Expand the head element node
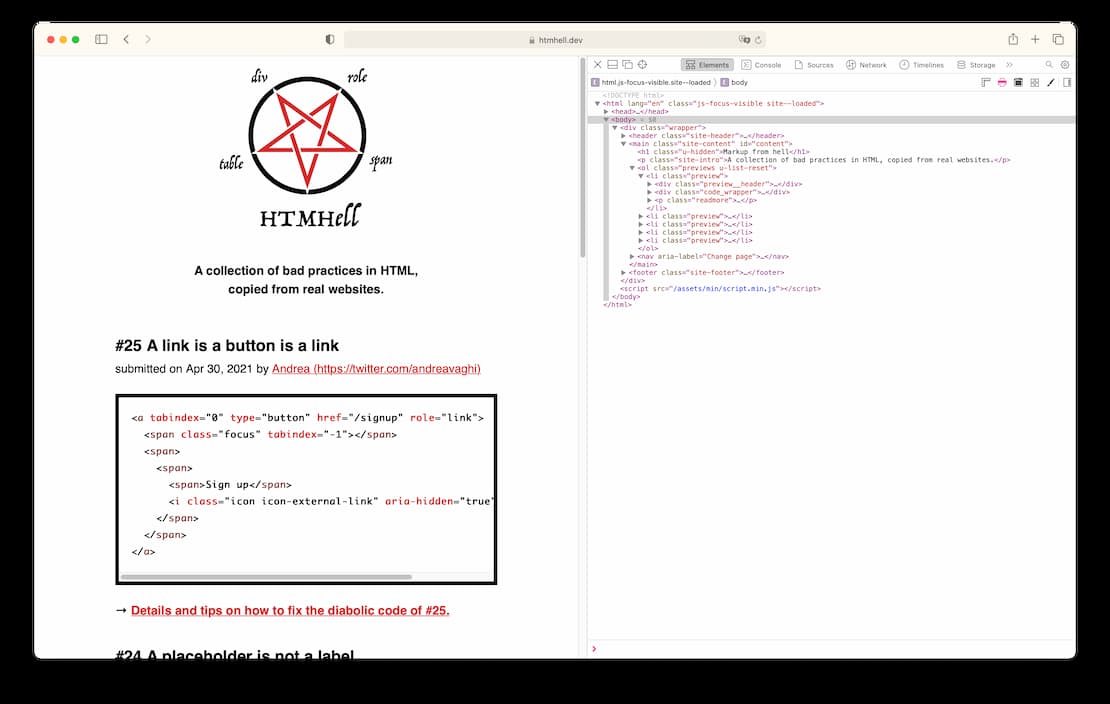The height and width of the screenshot is (704, 1110). (x=606, y=111)
